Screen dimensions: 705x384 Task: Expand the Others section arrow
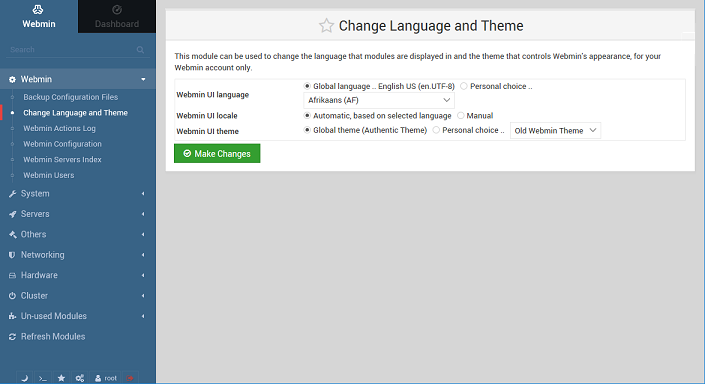143,234
